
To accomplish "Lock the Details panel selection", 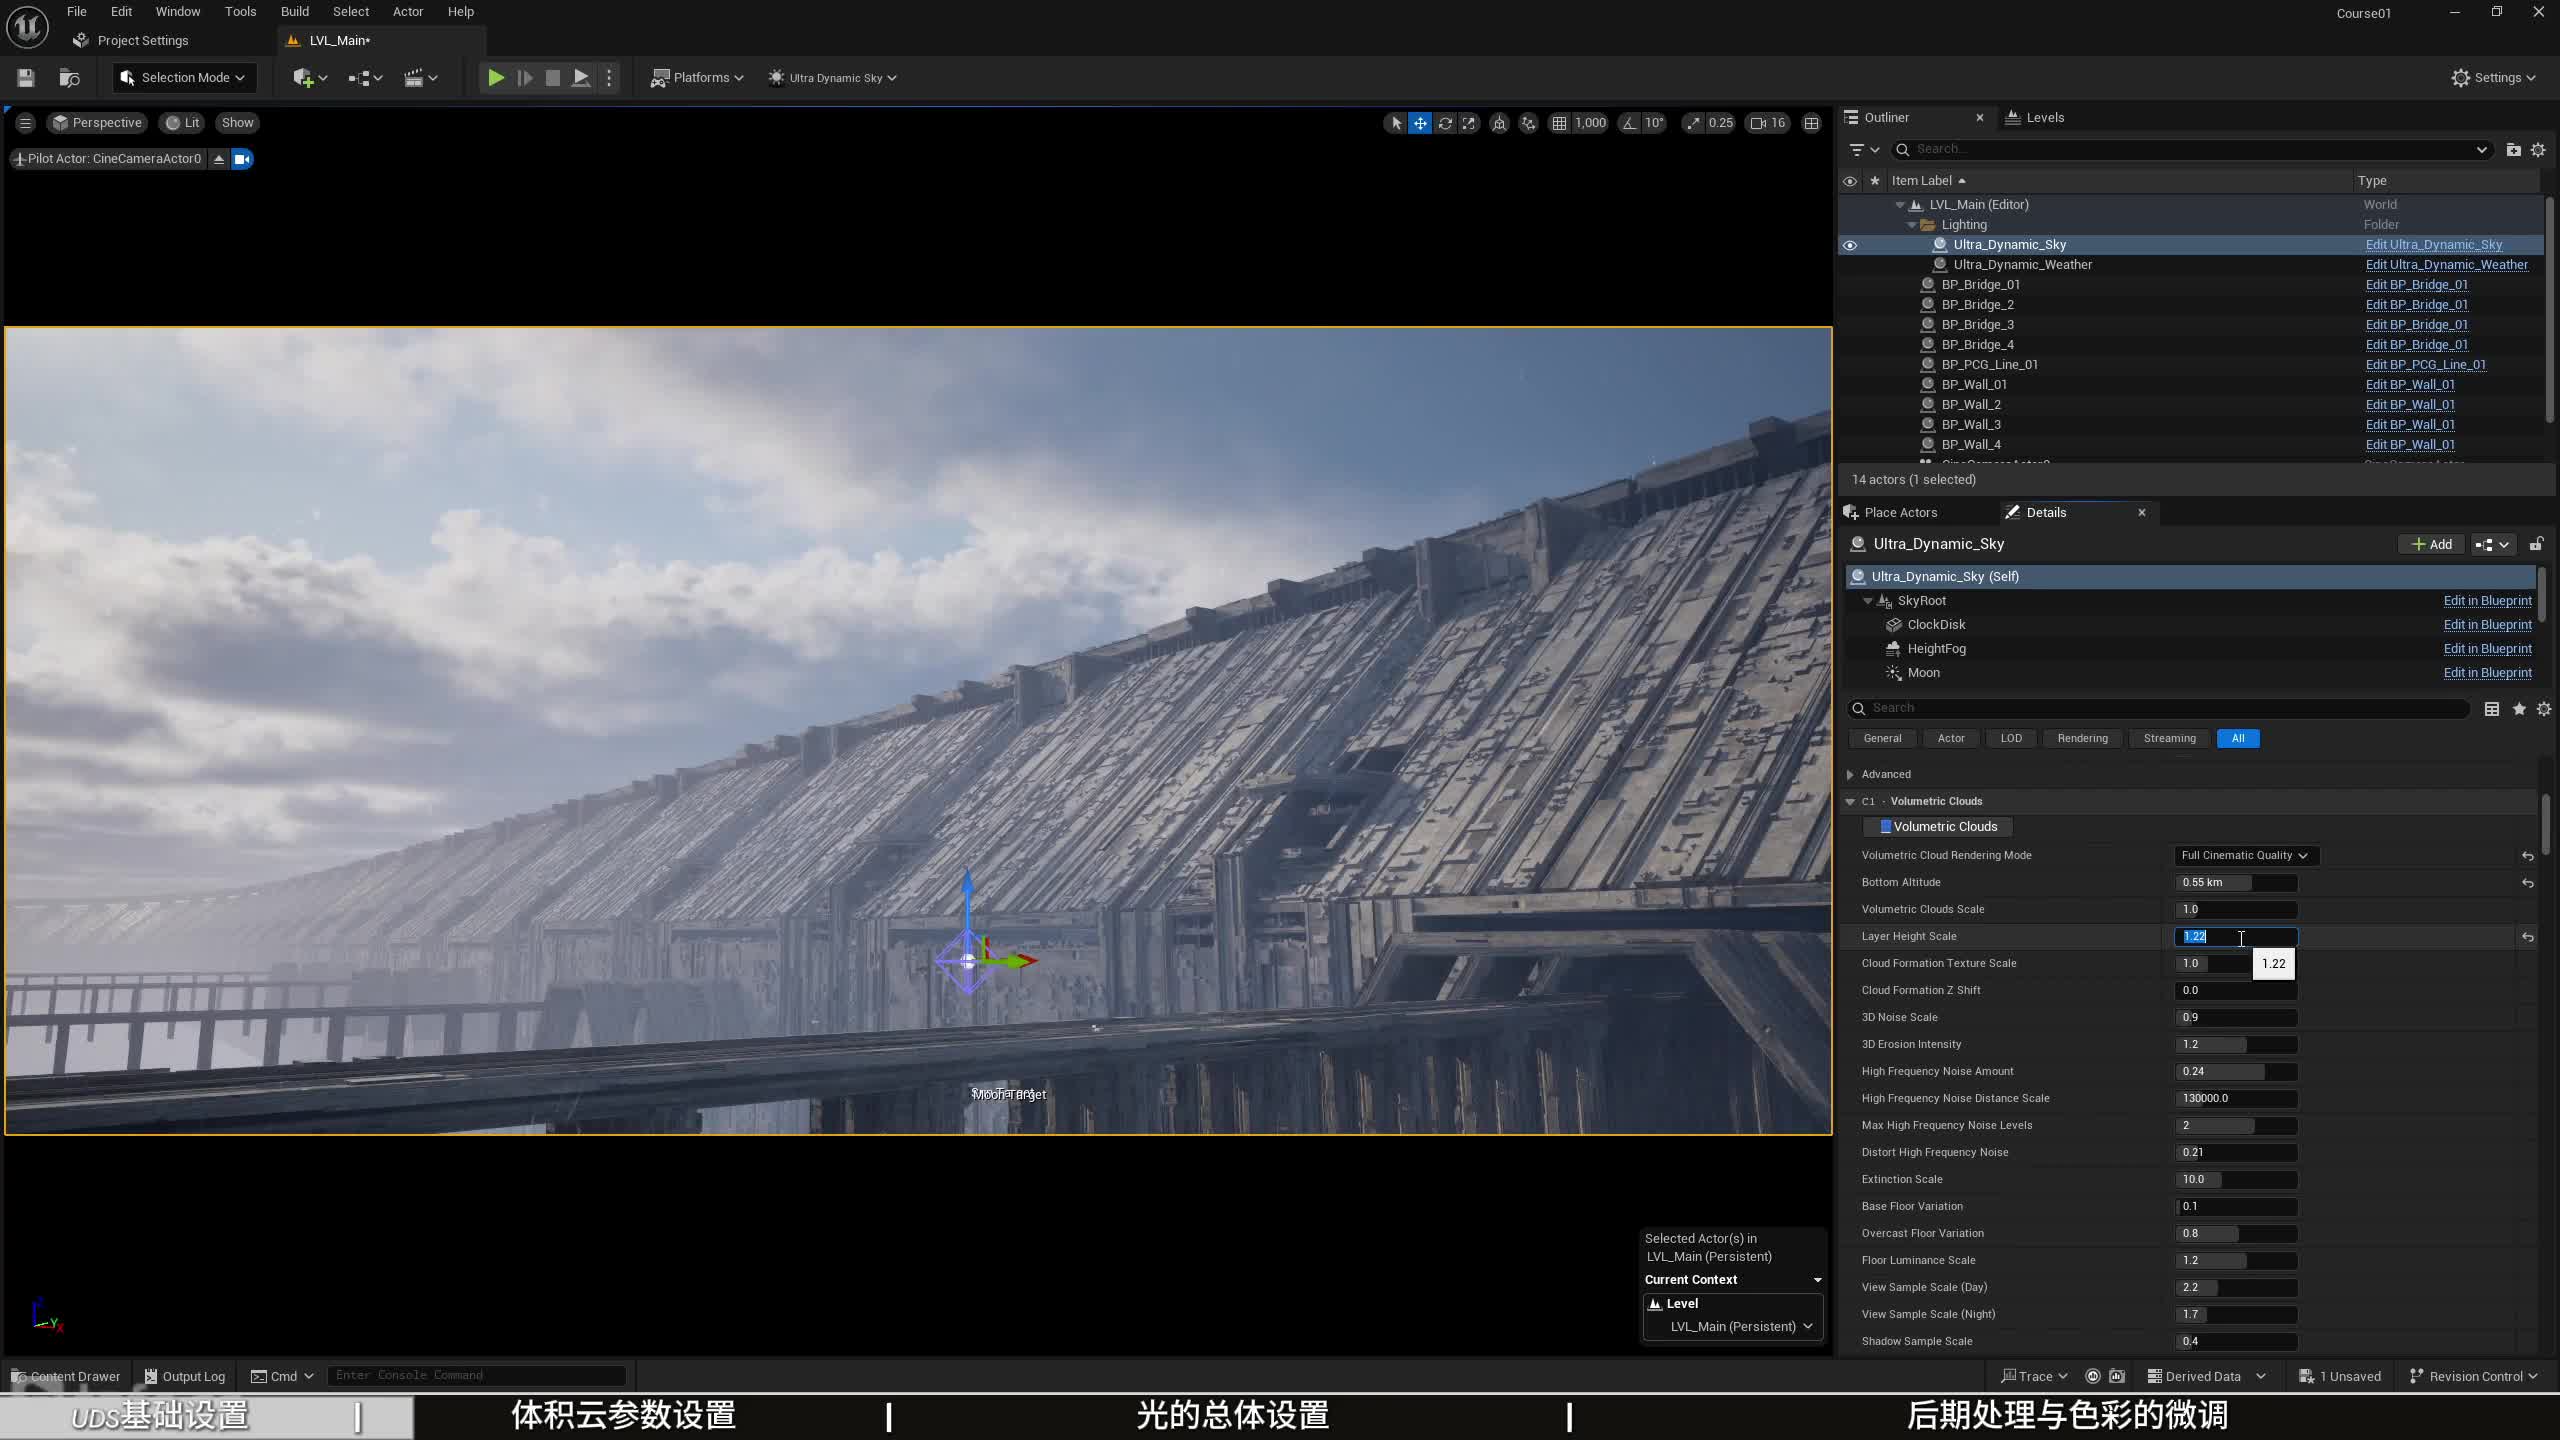I will tap(2536, 544).
